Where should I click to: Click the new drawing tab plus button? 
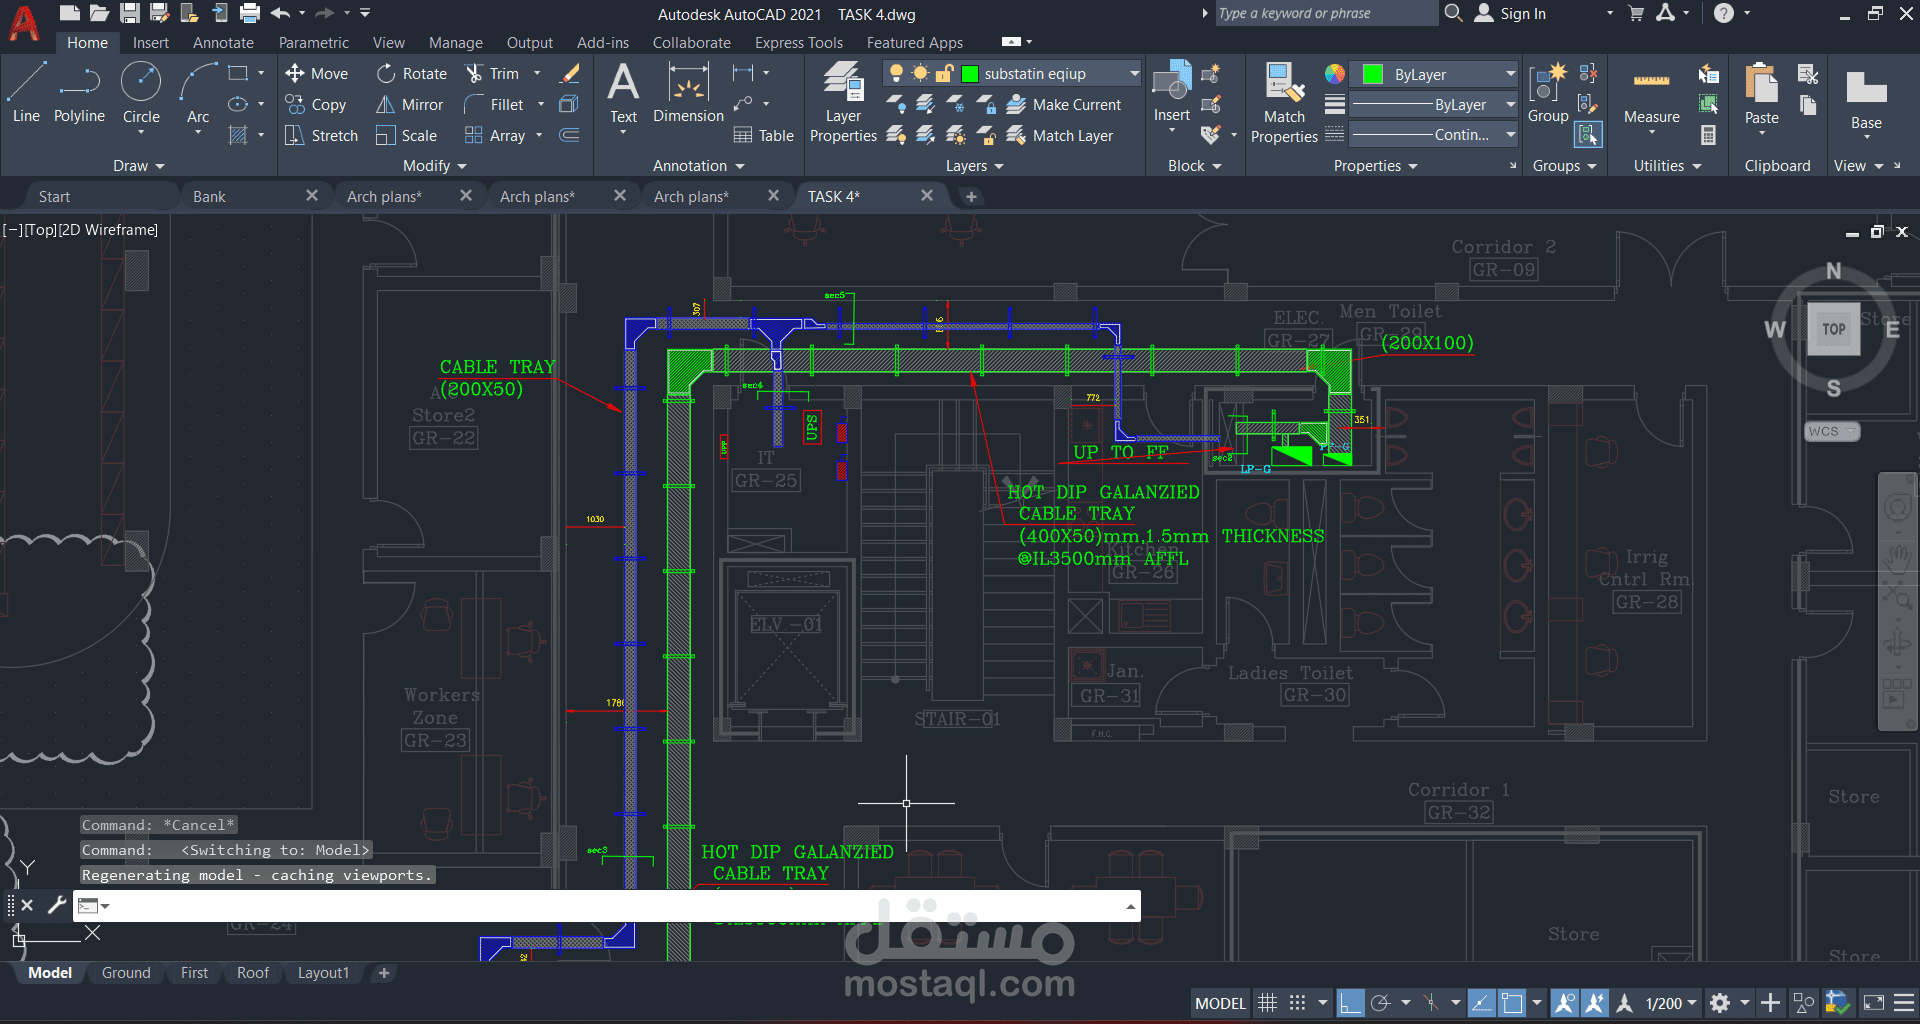pos(971,196)
